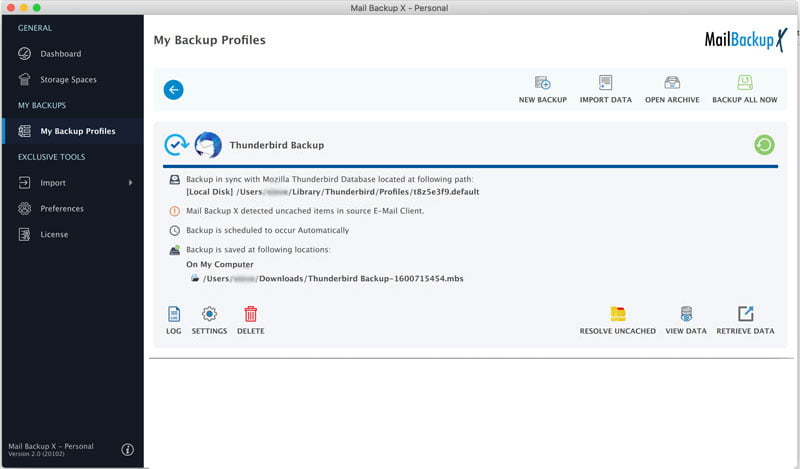Open the License page
The height and width of the screenshot is (469, 800).
(x=72, y=235)
